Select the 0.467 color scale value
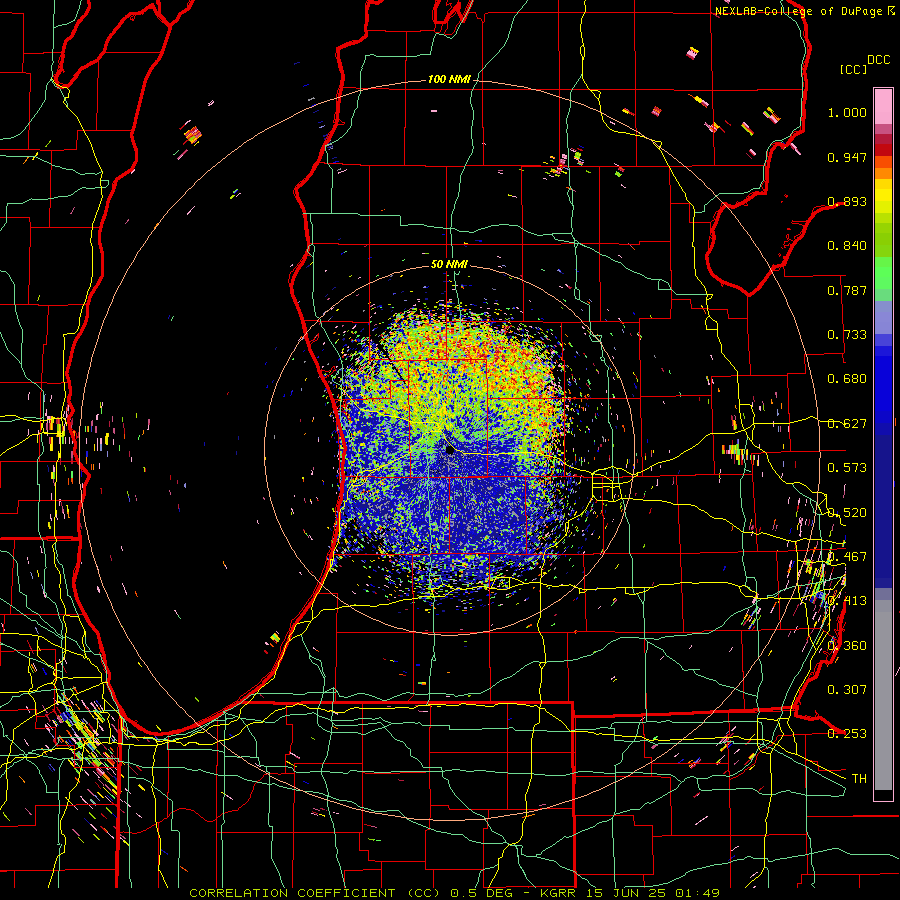The image size is (900, 900). coord(847,557)
